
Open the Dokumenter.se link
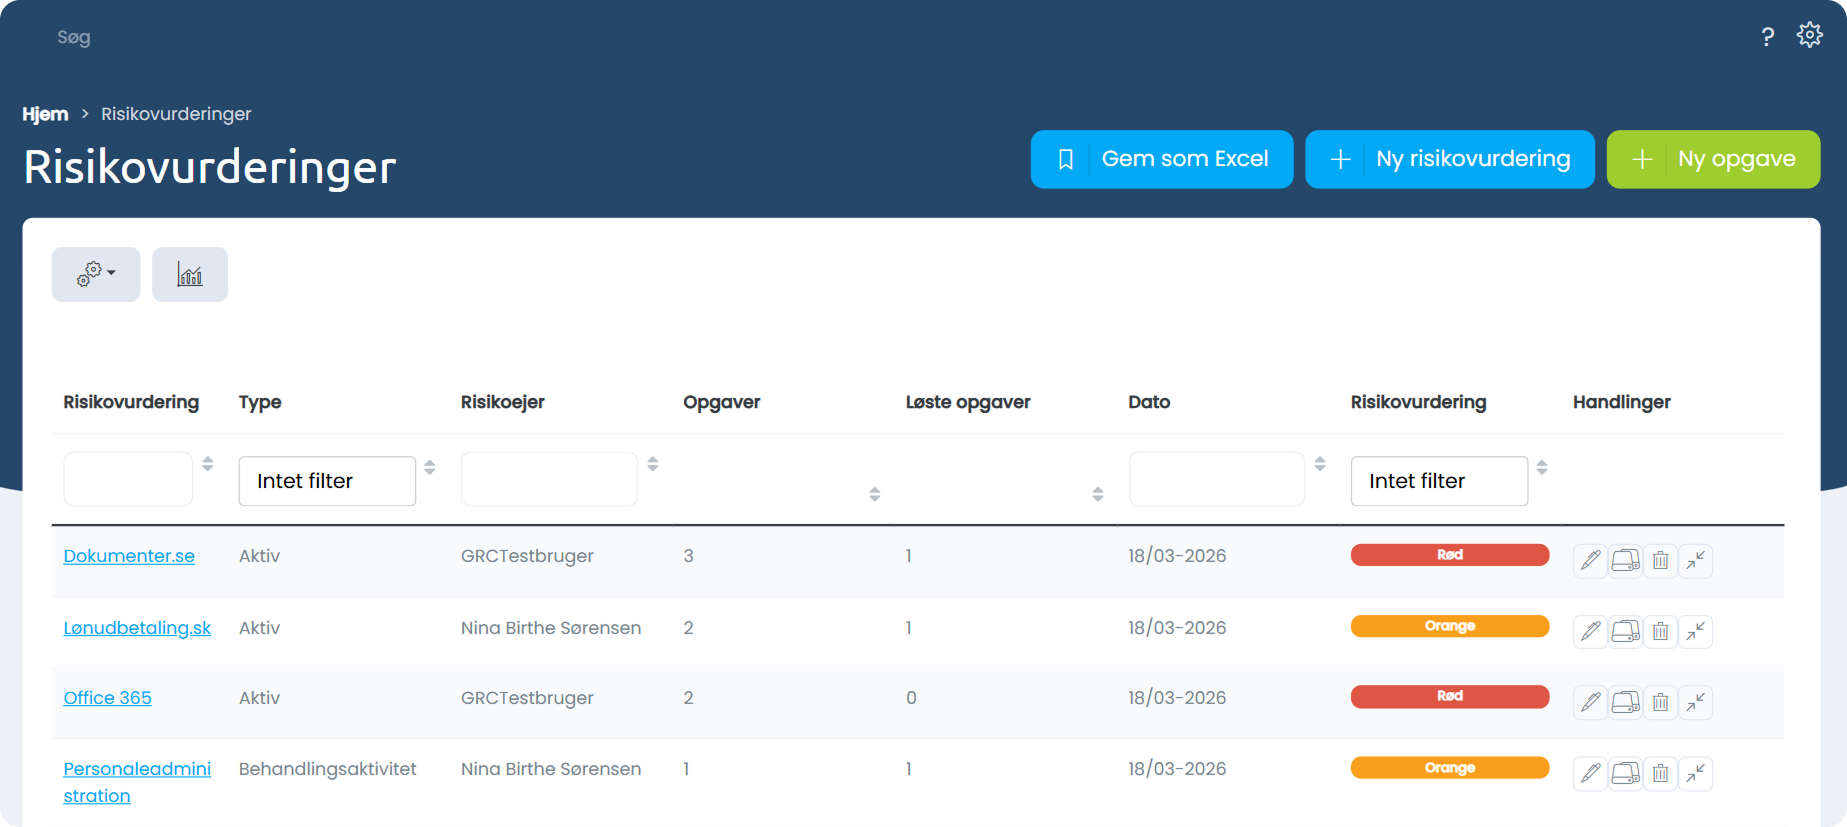[x=129, y=556]
